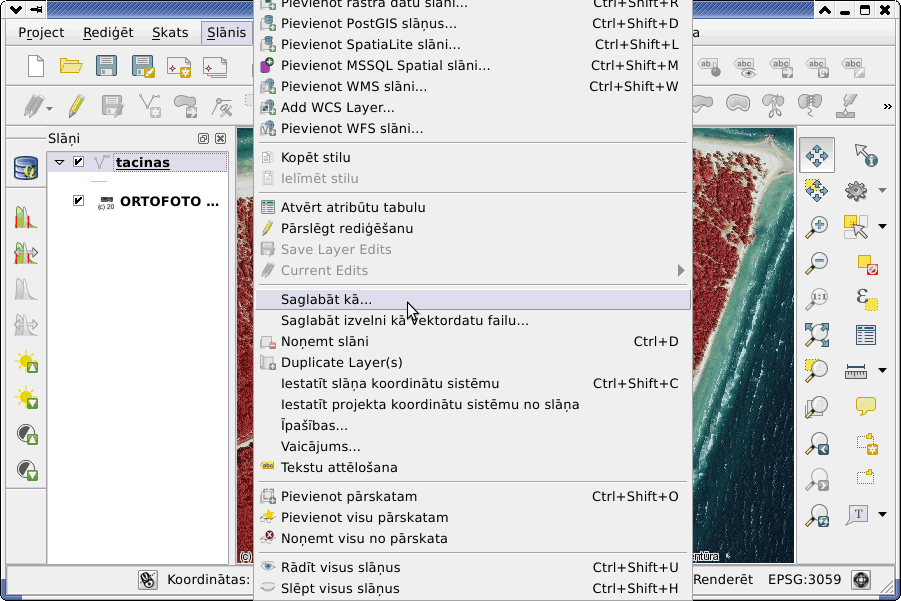Go to the last zoom extent

817,443
